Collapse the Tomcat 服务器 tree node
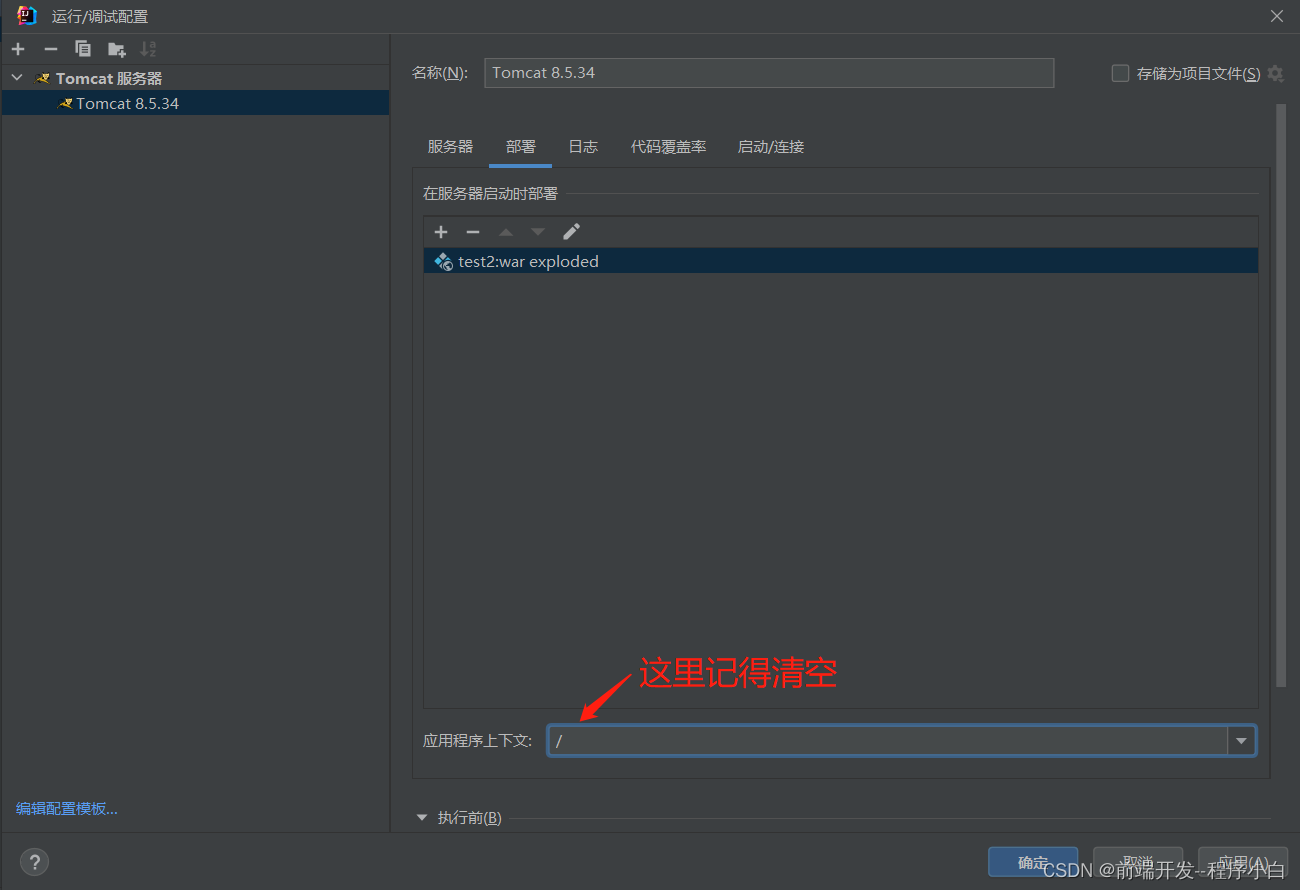Image resolution: width=1300 pixels, height=890 pixels. [17, 78]
